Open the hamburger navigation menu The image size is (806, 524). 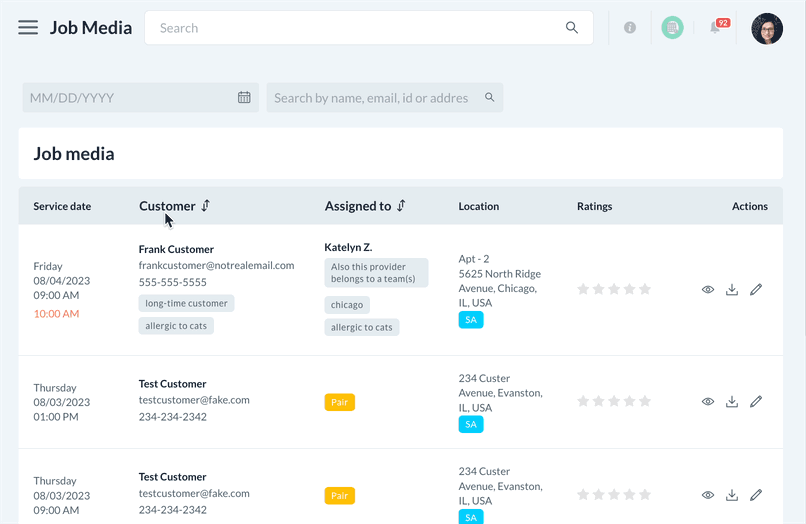click(28, 28)
